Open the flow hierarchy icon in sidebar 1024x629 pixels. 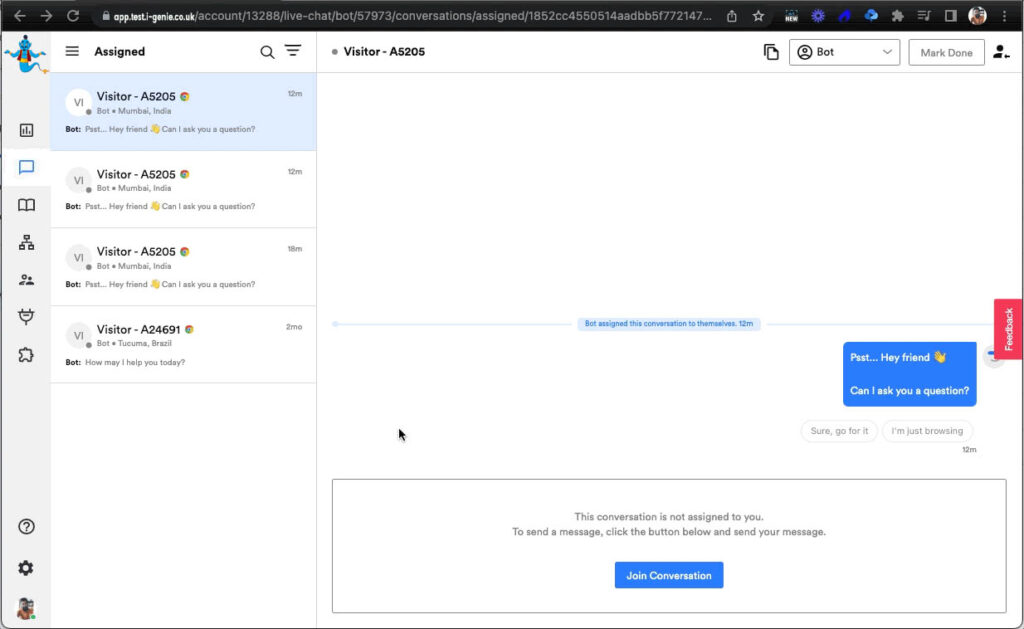26,242
